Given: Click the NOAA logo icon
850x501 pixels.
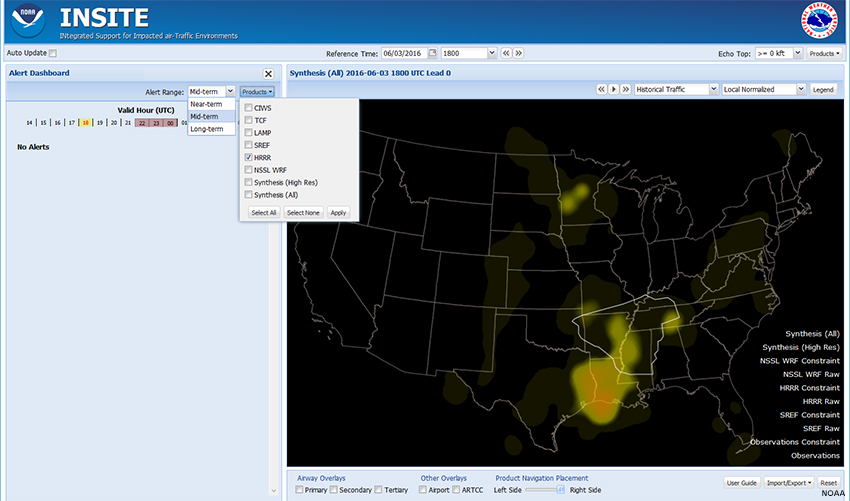Looking at the screenshot, I should (x=28, y=21).
